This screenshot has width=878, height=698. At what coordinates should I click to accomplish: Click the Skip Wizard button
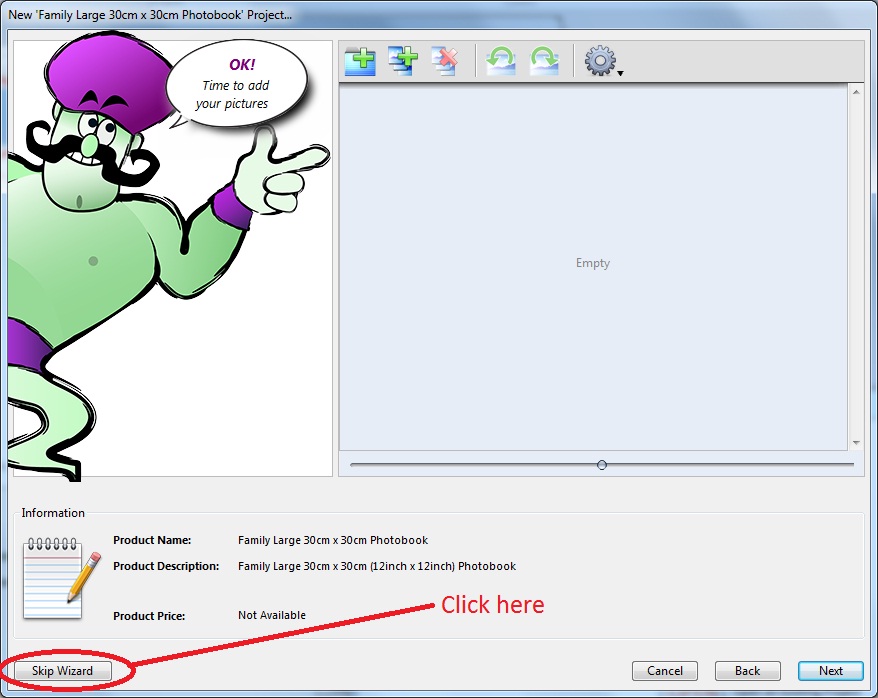pos(63,671)
